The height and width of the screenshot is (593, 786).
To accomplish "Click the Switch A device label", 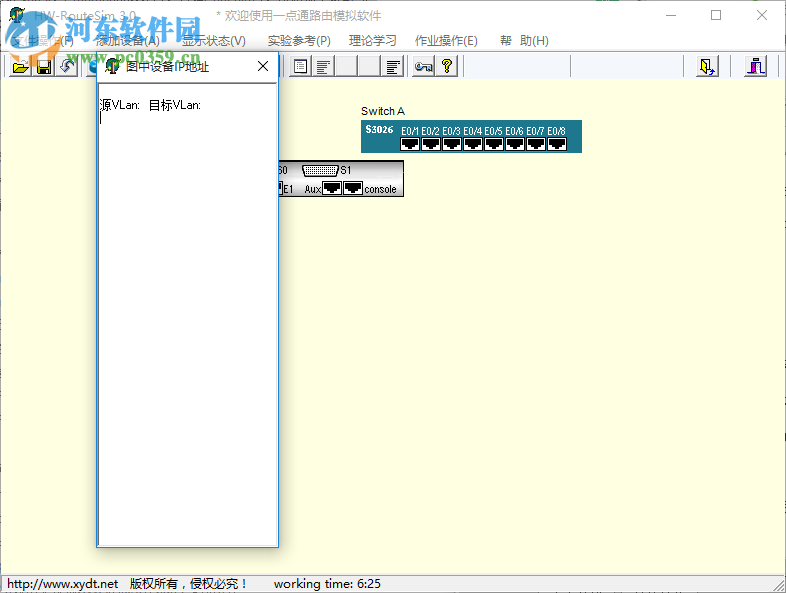I will [382, 111].
